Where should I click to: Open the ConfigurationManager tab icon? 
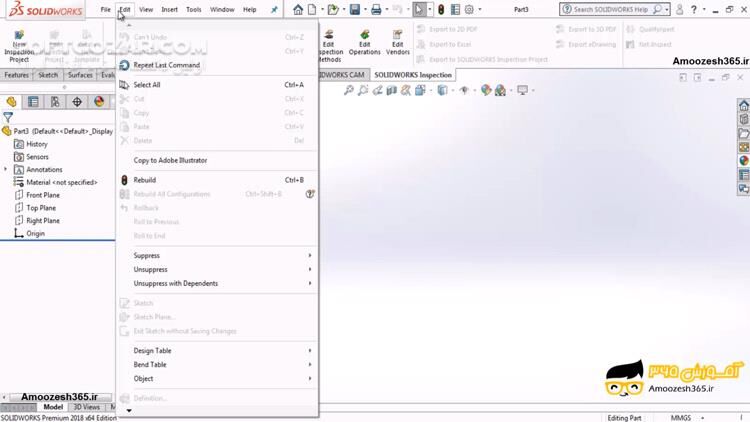click(55, 102)
